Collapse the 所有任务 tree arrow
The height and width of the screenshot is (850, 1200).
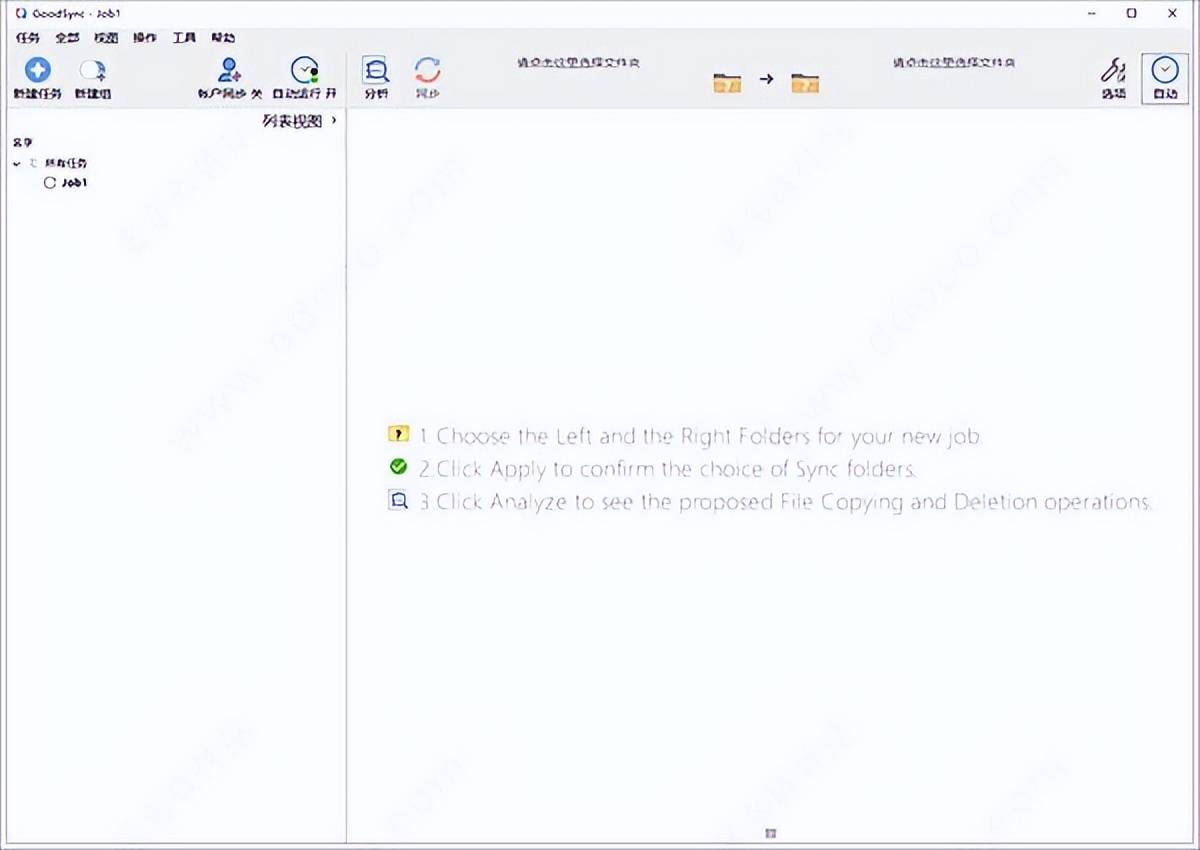[17, 163]
